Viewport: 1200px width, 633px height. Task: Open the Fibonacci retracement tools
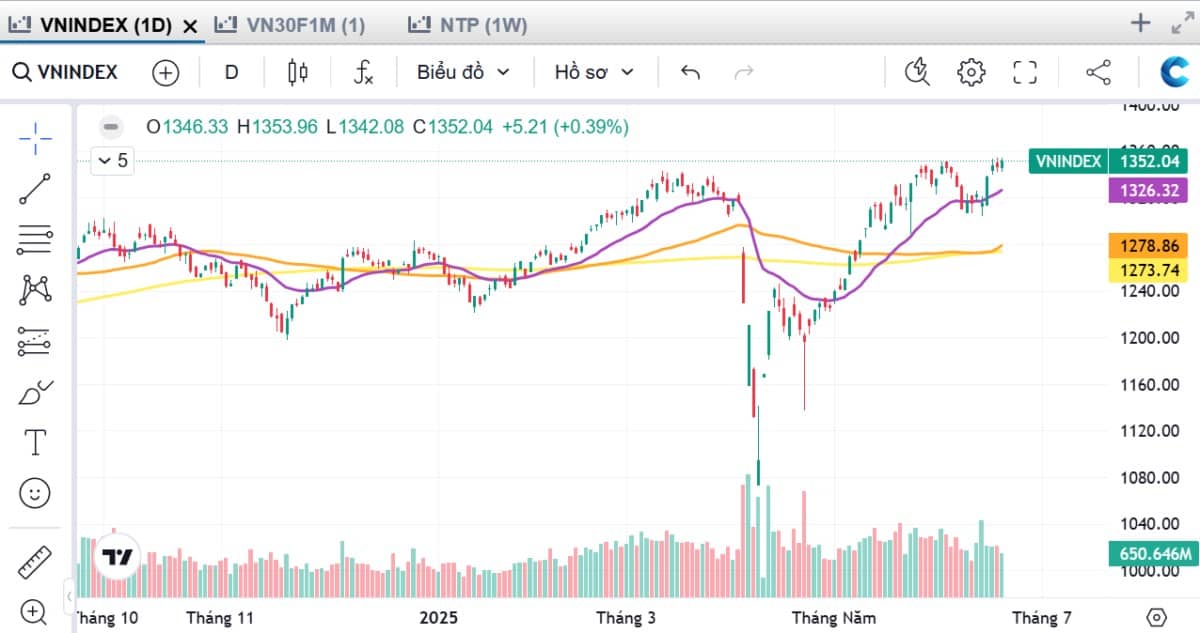pyautogui.click(x=35, y=239)
